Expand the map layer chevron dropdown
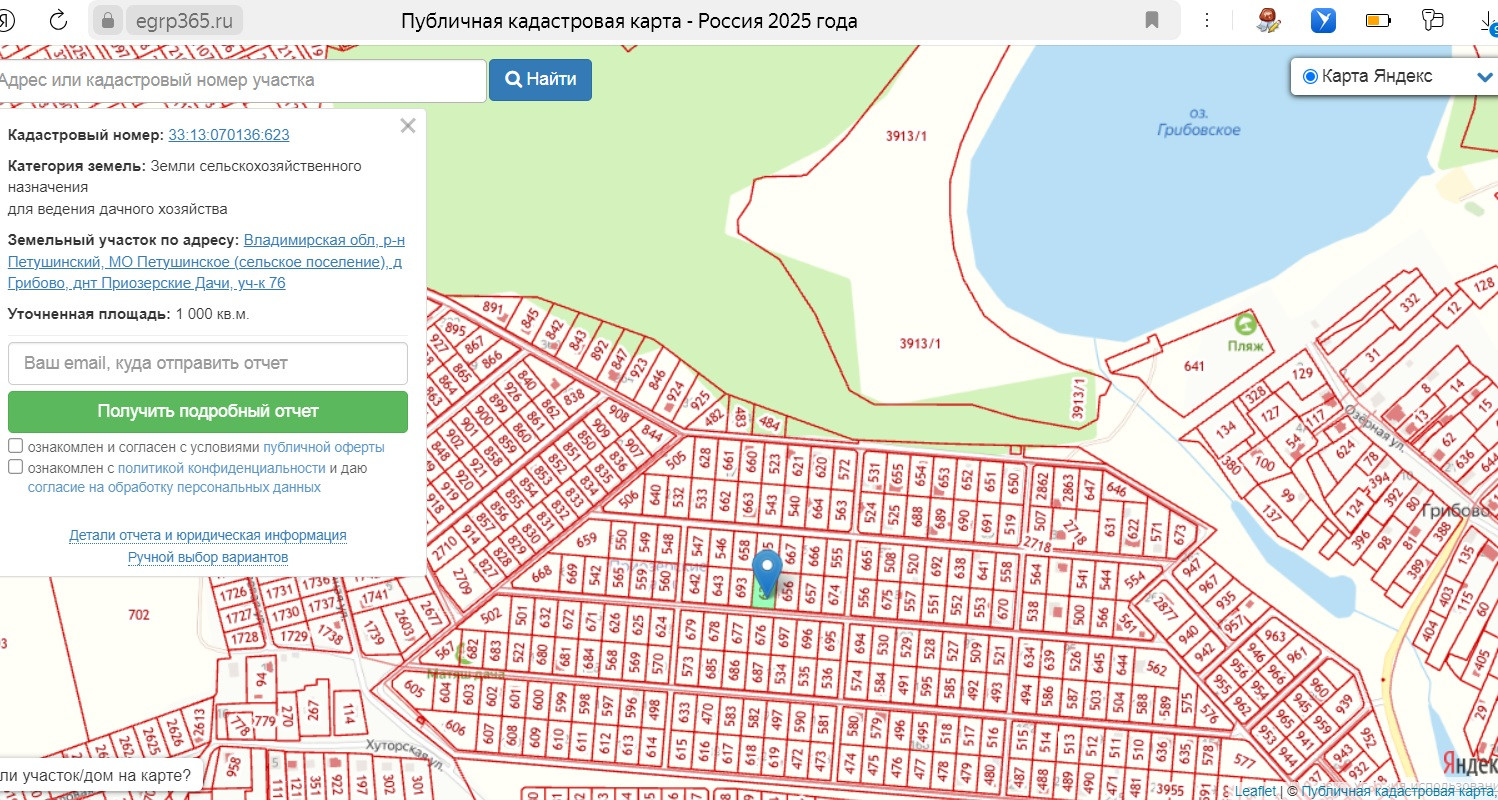Screen dimensions: 1498x800 [x=1484, y=77]
